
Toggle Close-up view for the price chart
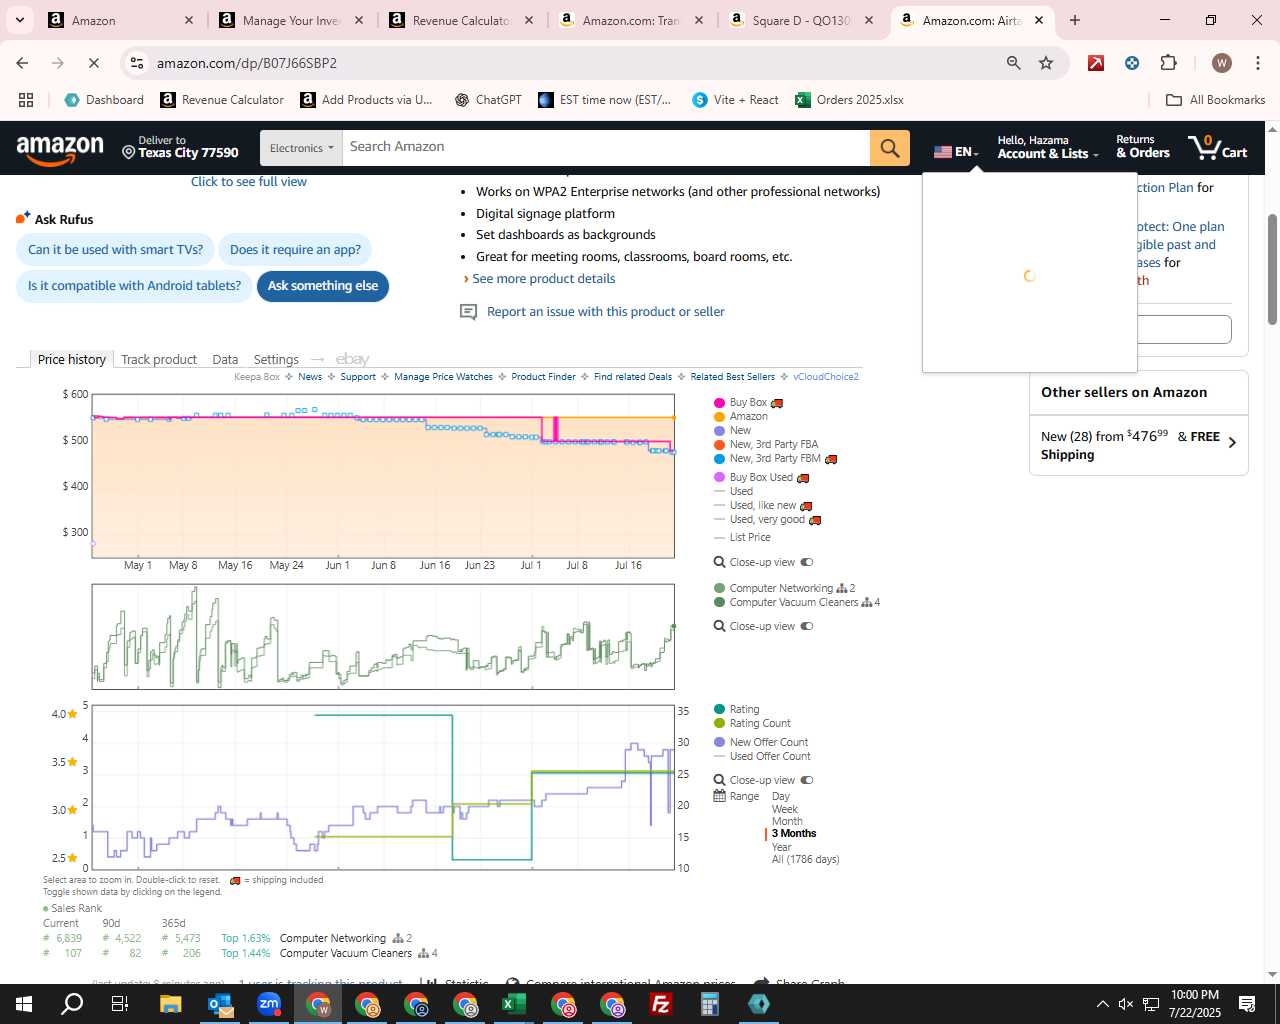[806, 562]
